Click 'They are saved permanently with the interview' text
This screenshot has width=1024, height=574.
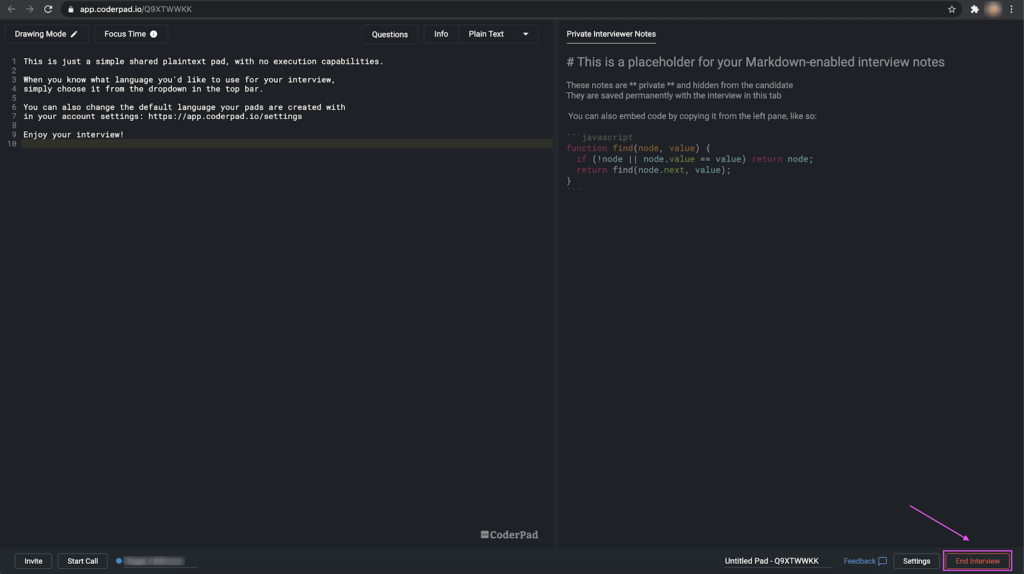[x=673, y=95]
